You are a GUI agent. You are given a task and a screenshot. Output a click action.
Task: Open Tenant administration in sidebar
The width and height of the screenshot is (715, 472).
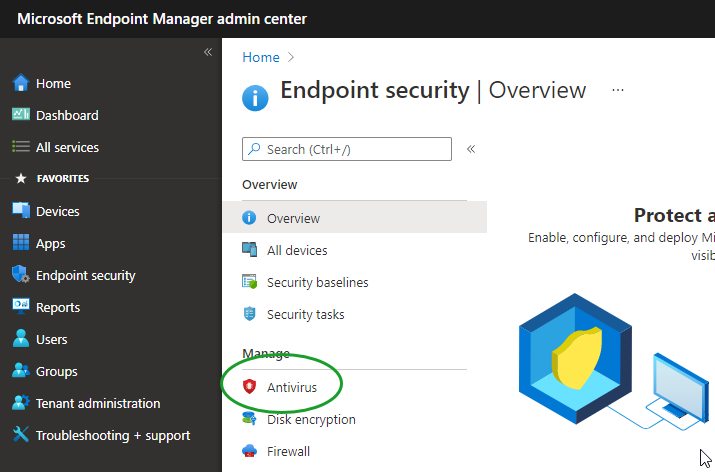98,403
